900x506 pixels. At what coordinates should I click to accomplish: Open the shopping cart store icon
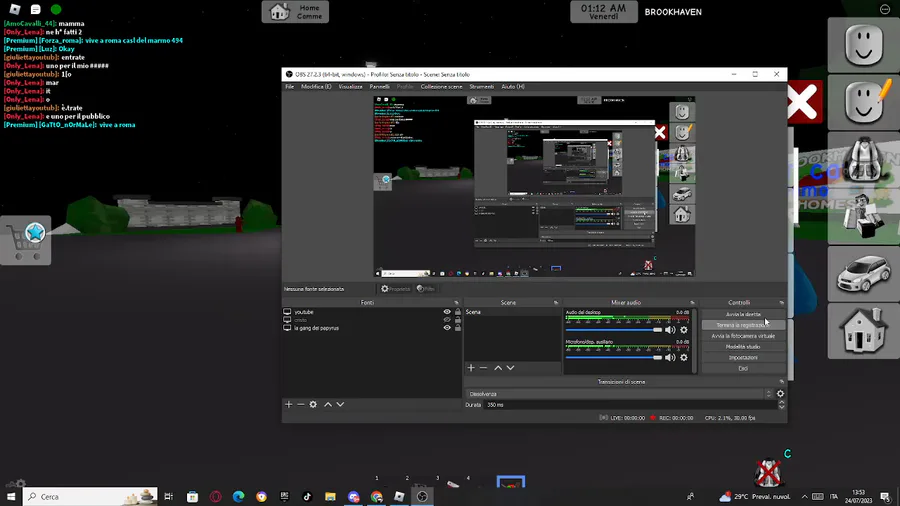tap(26, 240)
